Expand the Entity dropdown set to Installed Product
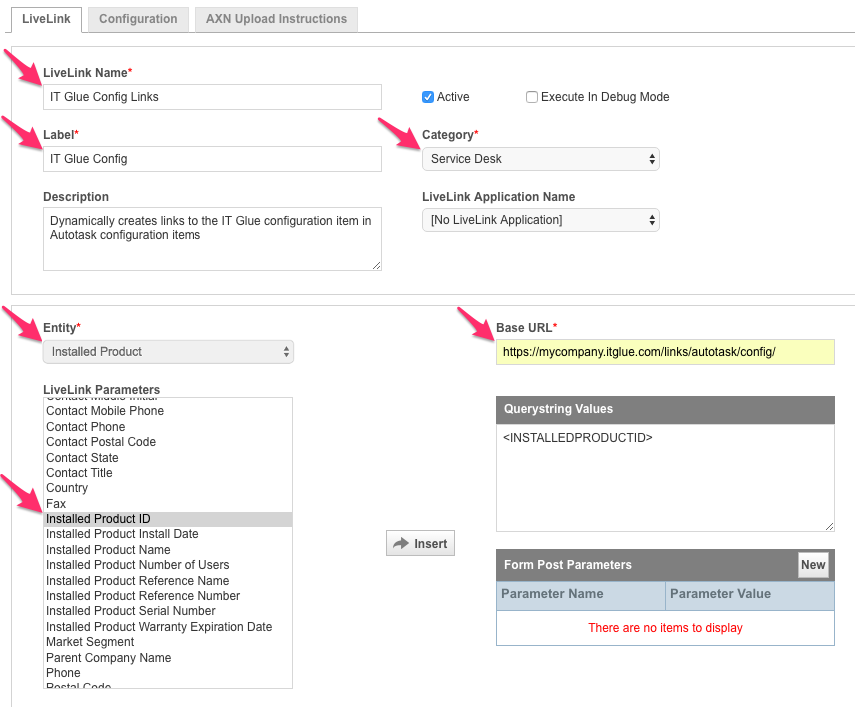This screenshot has width=855, height=707. point(167,352)
